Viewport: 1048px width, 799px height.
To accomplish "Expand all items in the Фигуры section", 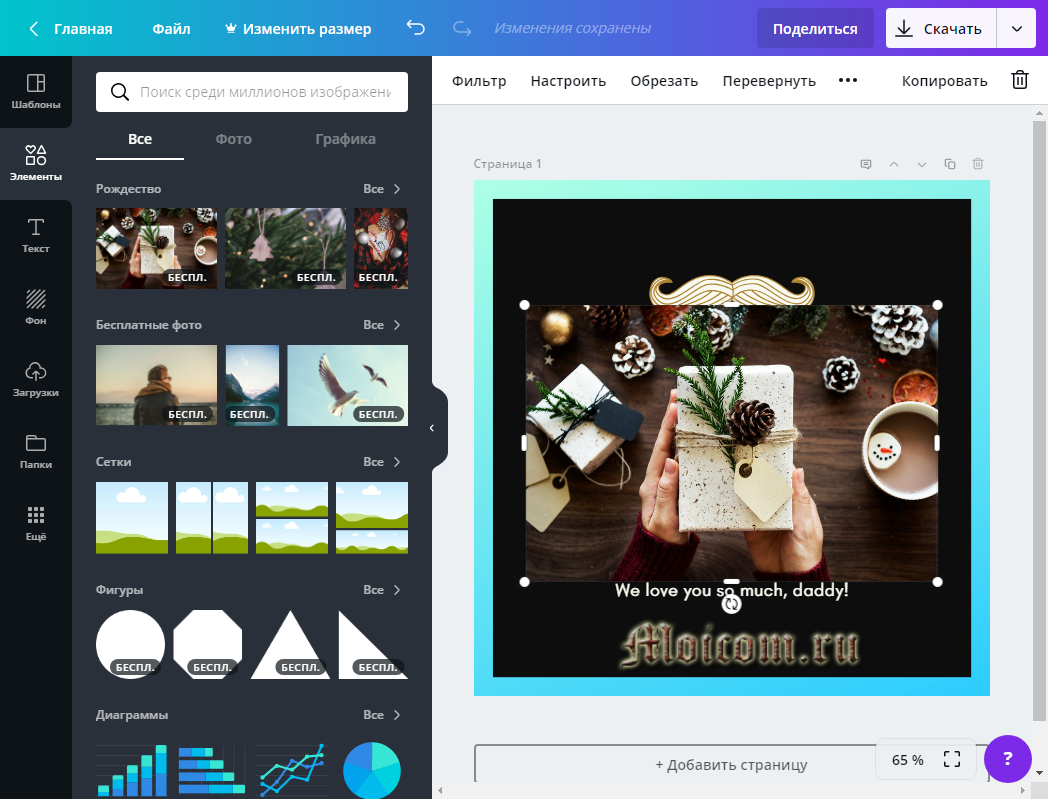I will point(382,590).
